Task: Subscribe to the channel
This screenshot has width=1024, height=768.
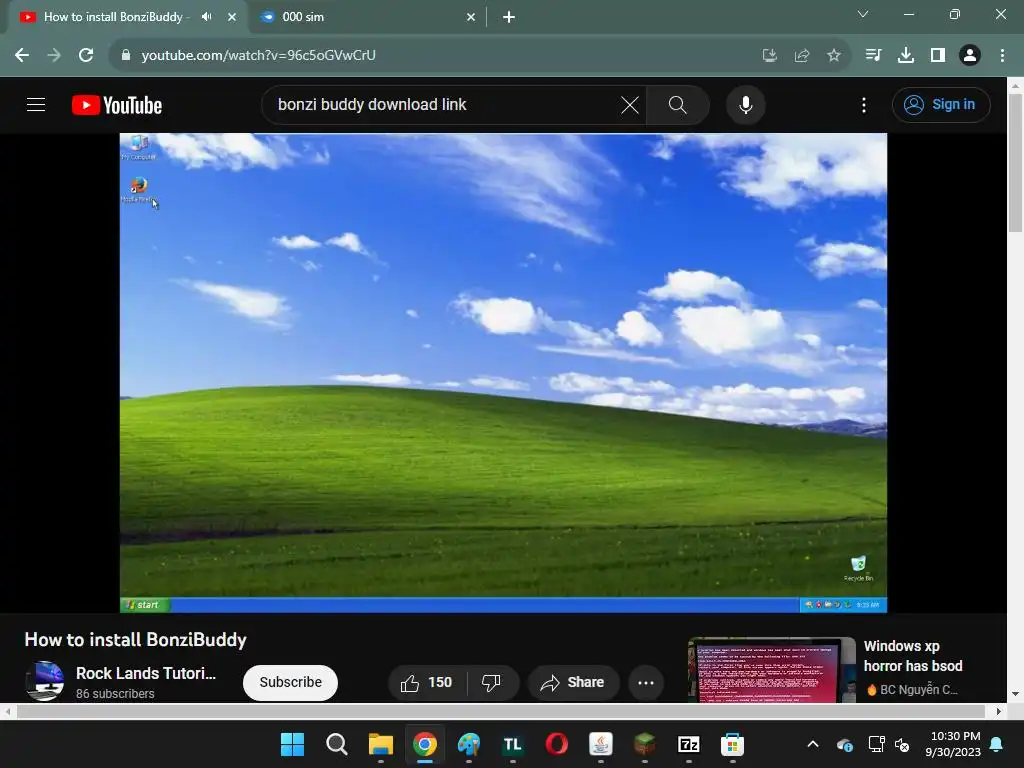Action: (290, 682)
